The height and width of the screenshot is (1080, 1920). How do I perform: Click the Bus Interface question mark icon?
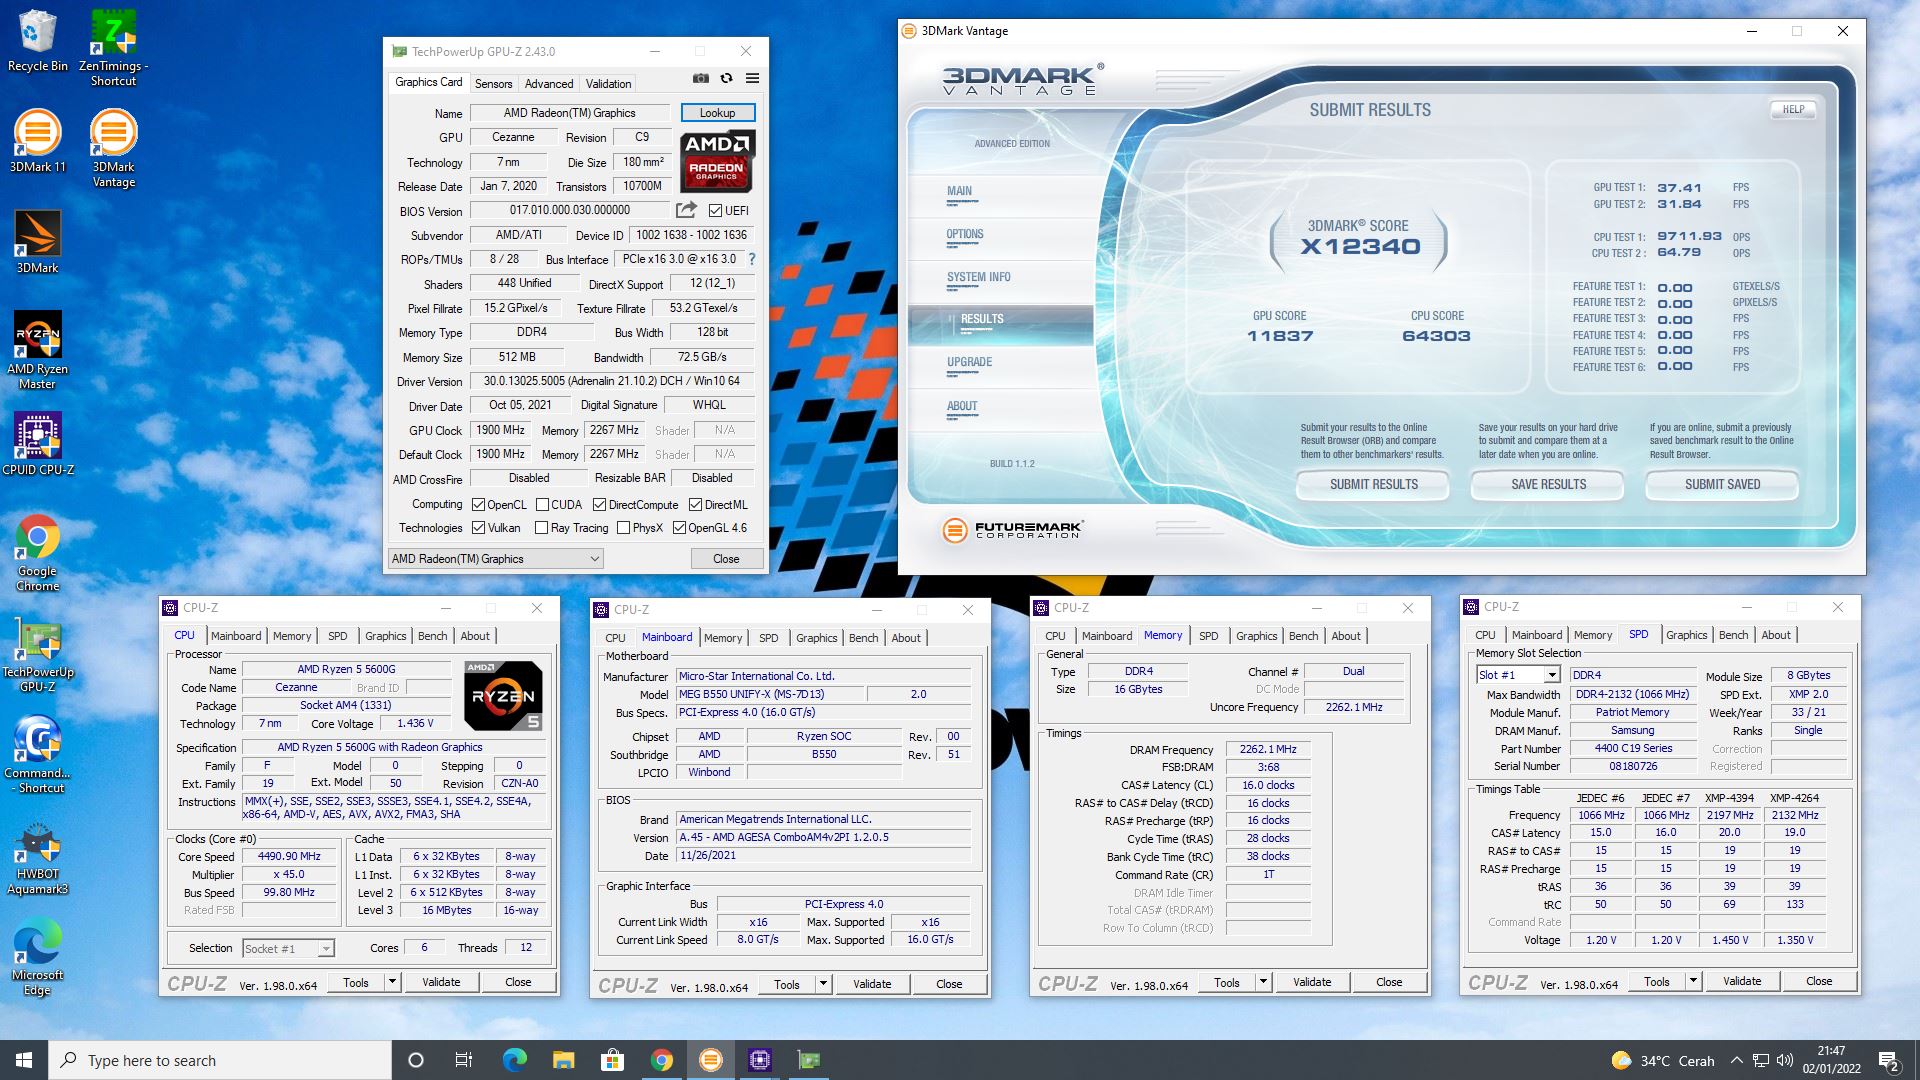[x=752, y=259]
